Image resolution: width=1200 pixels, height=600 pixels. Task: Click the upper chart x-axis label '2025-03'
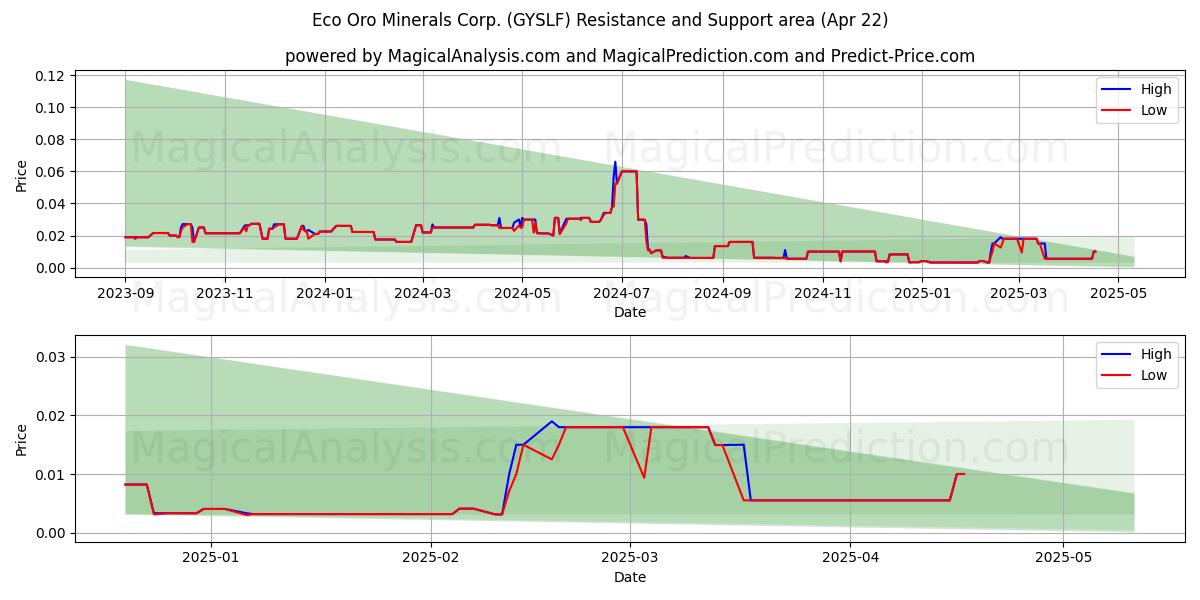[1018, 293]
